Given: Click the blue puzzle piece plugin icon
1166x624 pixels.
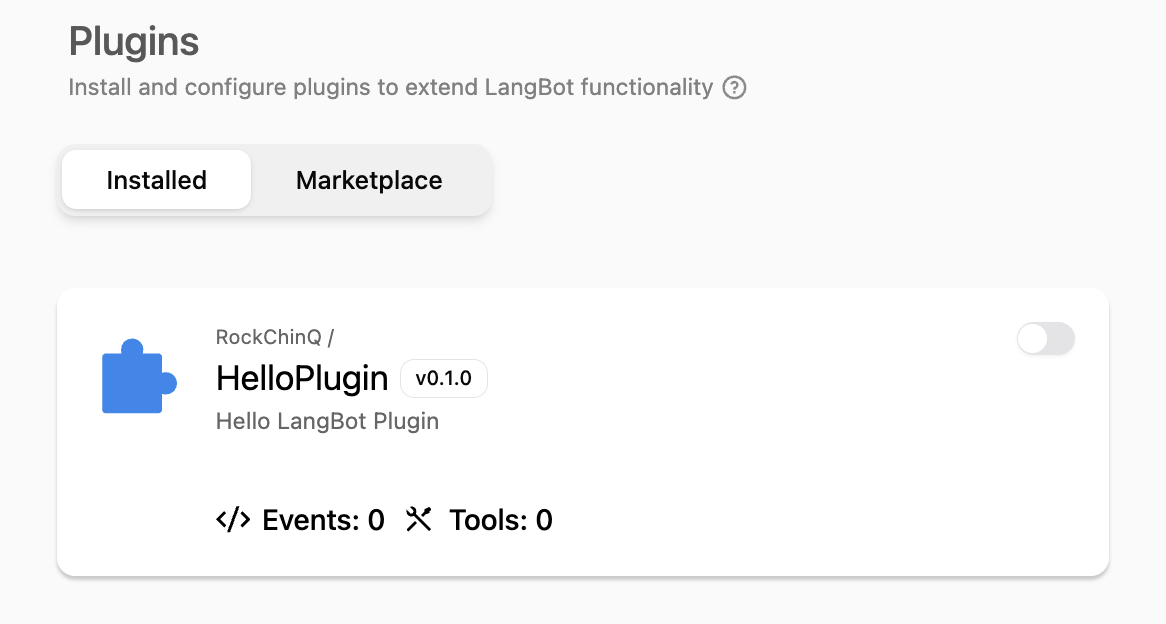Looking at the screenshot, I should [138, 378].
